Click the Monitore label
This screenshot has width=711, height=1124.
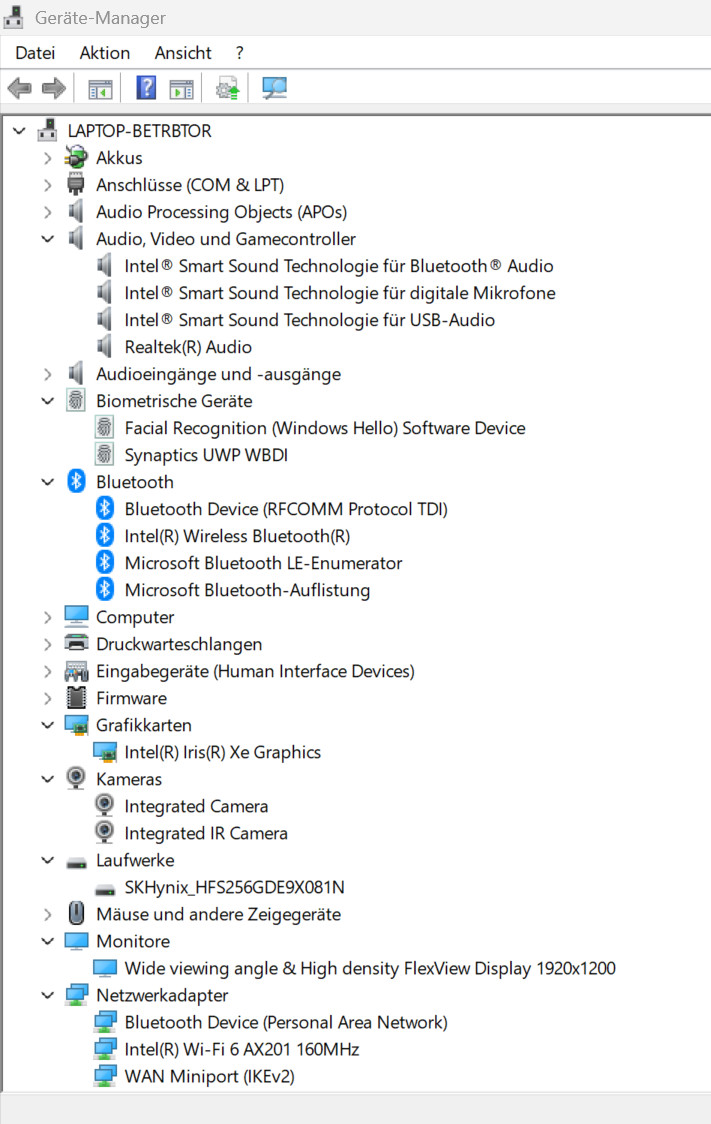pyautogui.click(x=133, y=941)
